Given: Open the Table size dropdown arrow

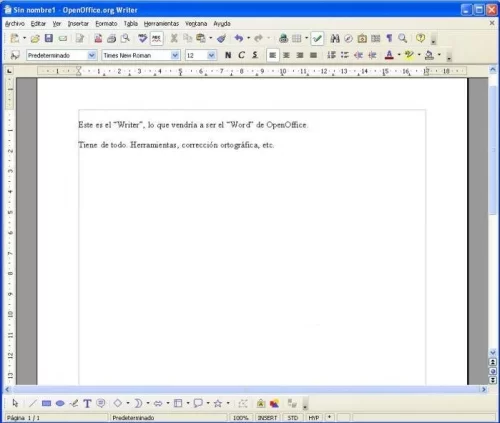Looking at the screenshot, I should point(306,38).
